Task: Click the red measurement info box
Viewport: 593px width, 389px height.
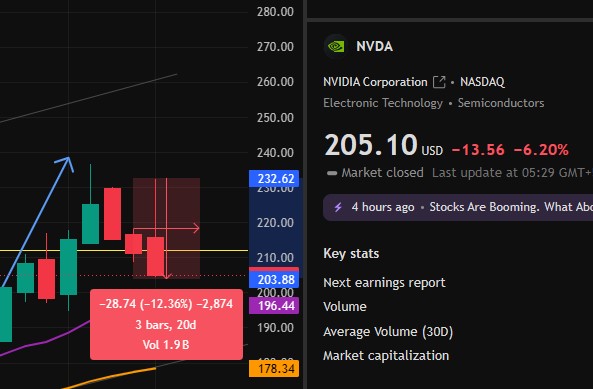Action: click(166, 324)
